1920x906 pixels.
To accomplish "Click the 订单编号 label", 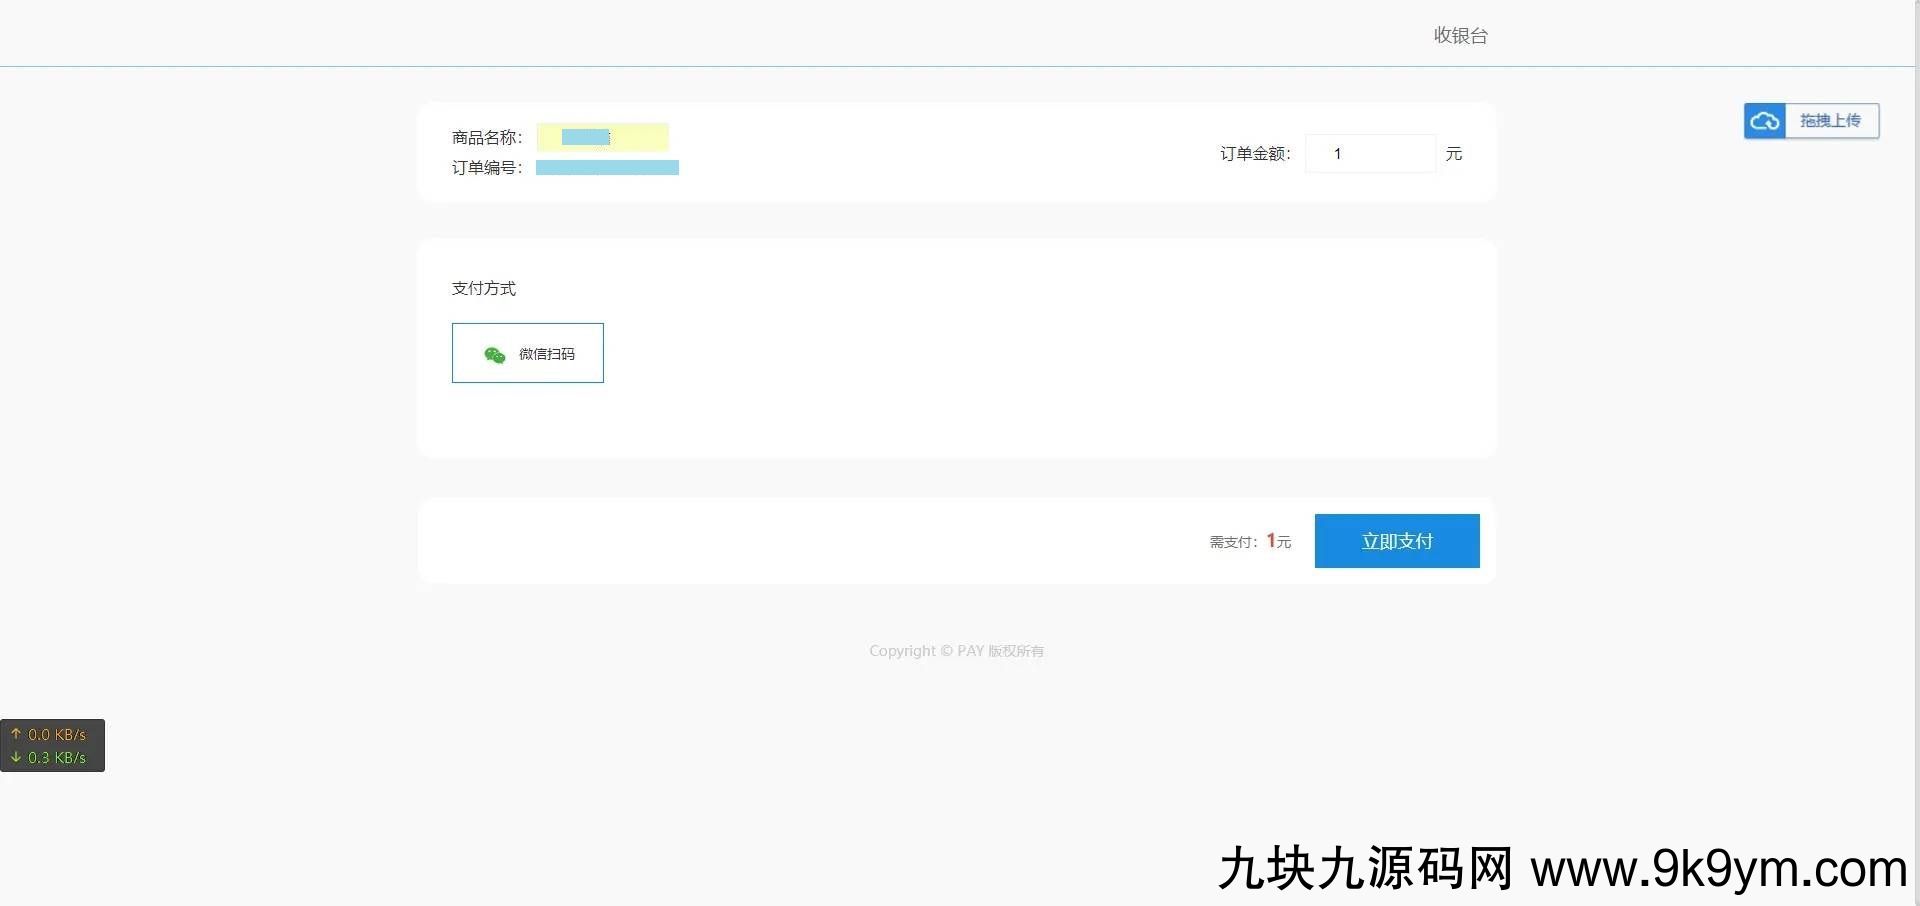I will pos(487,168).
